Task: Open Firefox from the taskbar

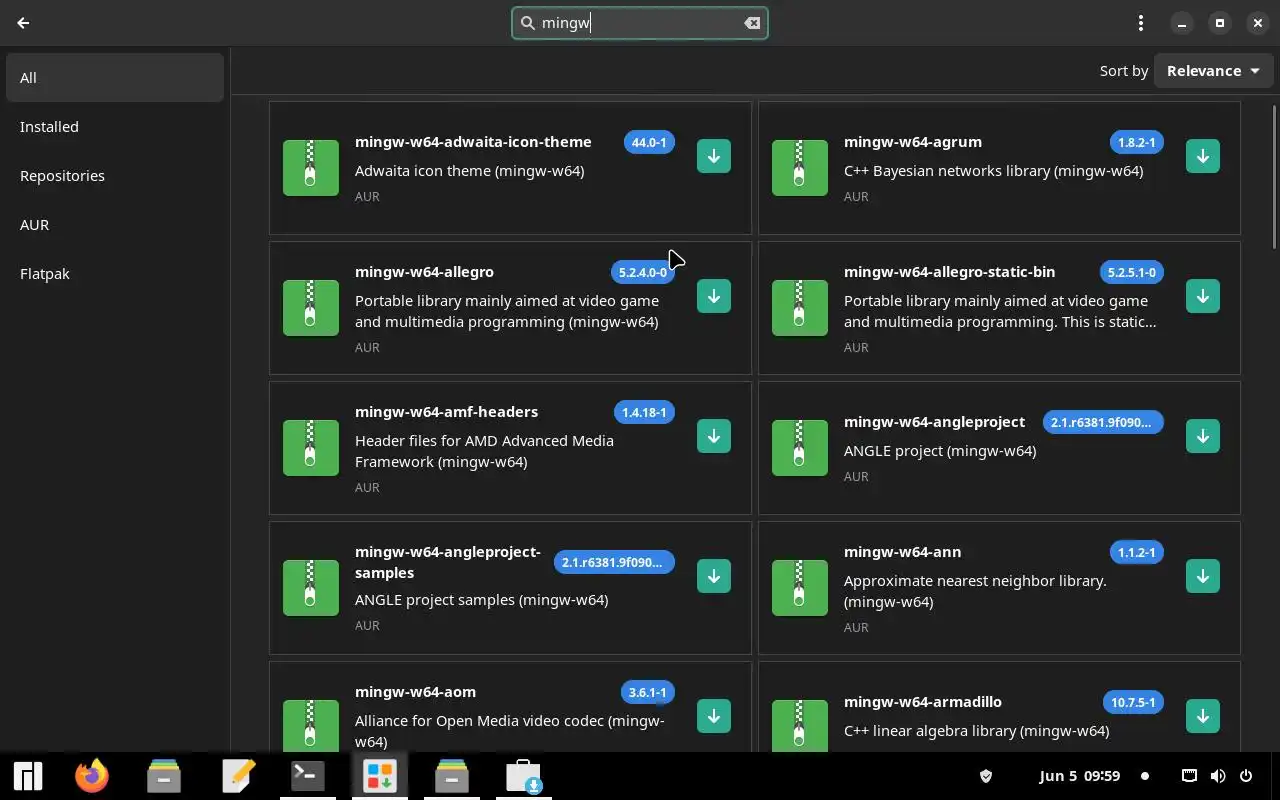Action: pyautogui.click(x=92, y=776)
